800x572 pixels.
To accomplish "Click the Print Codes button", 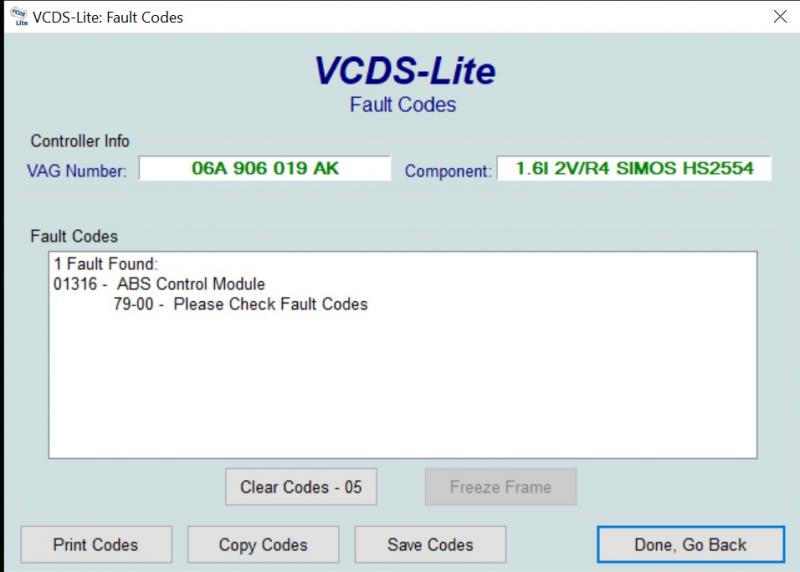I will tap(96, 544).
